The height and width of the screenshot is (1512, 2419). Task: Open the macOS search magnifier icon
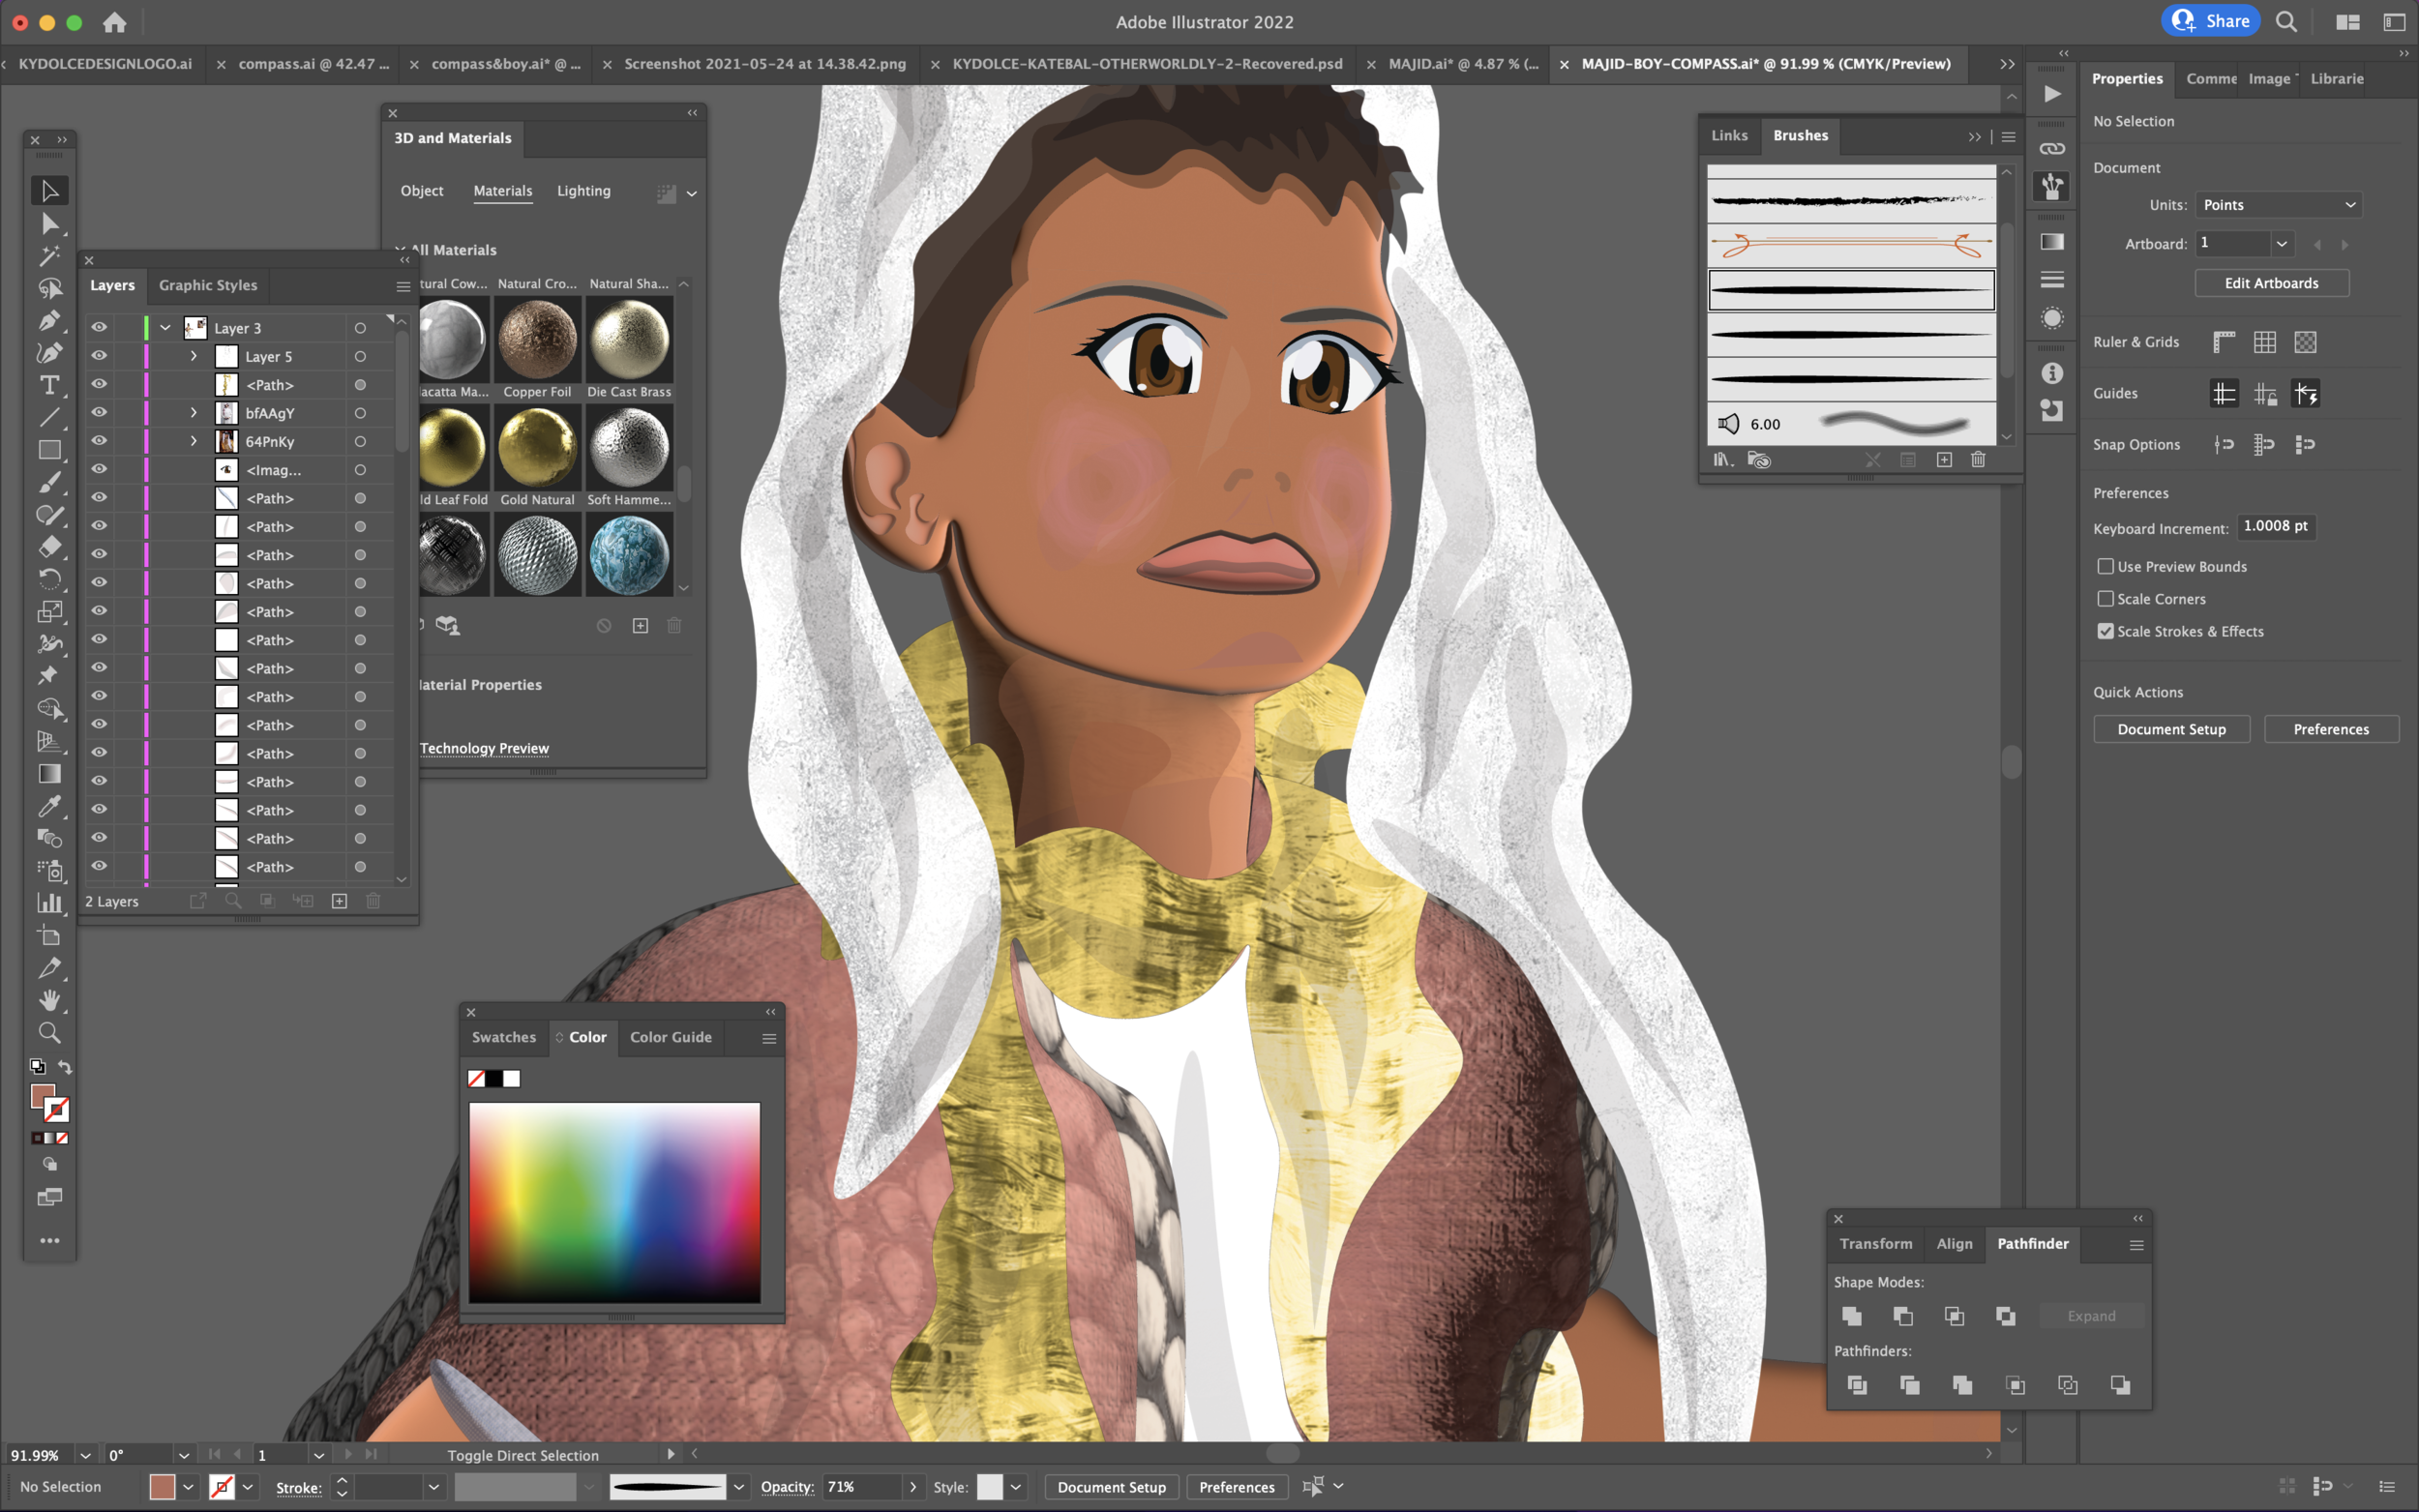[x=2286, y=21]
